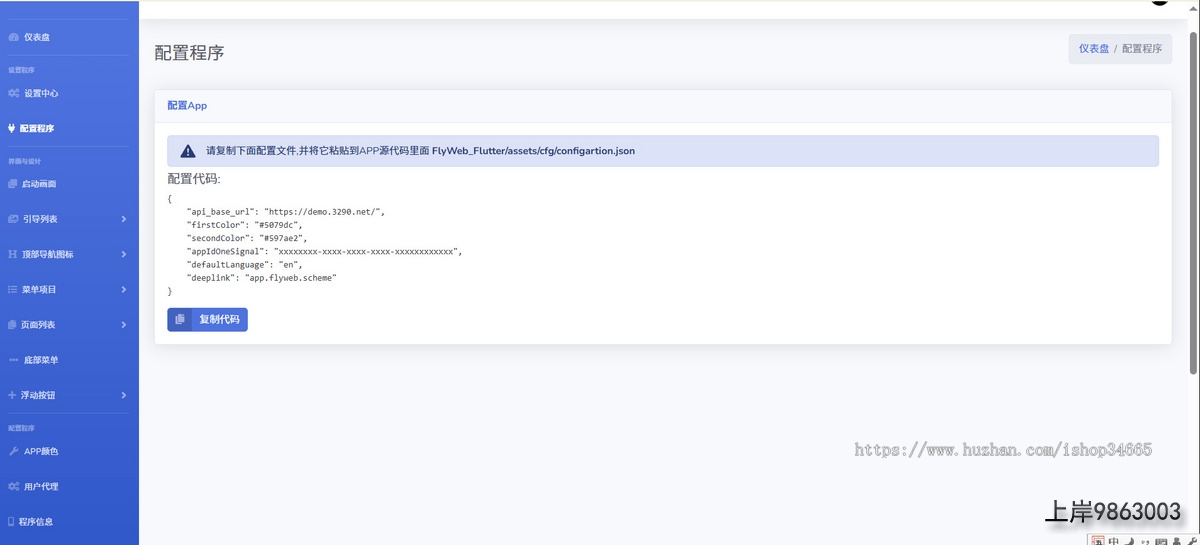The image size is (1200, 545).
Task: Click the page vertical scrollbar
Action: (x=1192, y=200)
